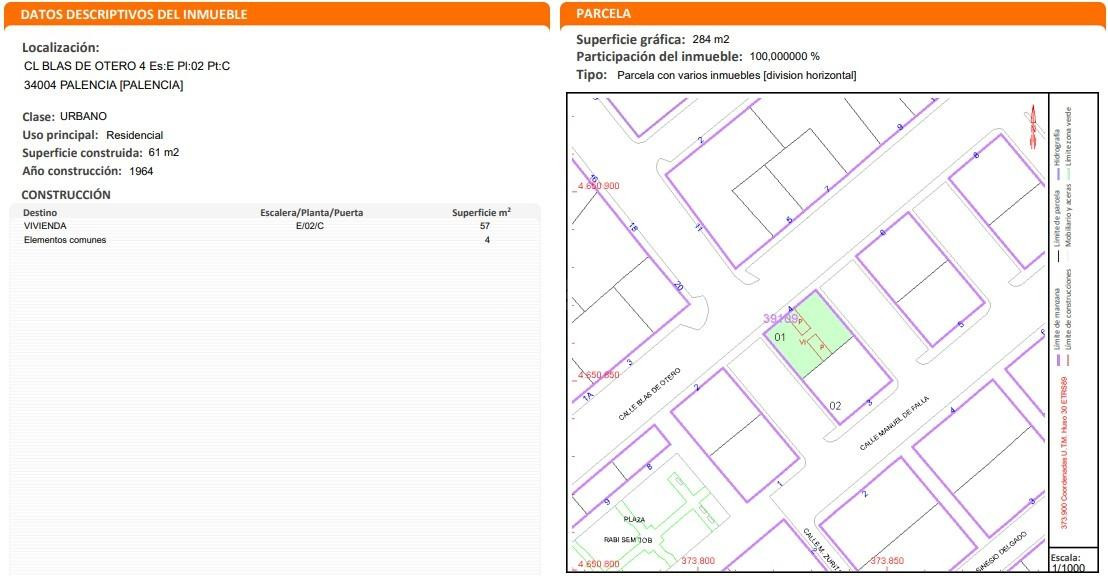The width and height of the screenshot is (1108, 576).
Task: Click the map coordinate '373.850'
Action: coord(887,560)
